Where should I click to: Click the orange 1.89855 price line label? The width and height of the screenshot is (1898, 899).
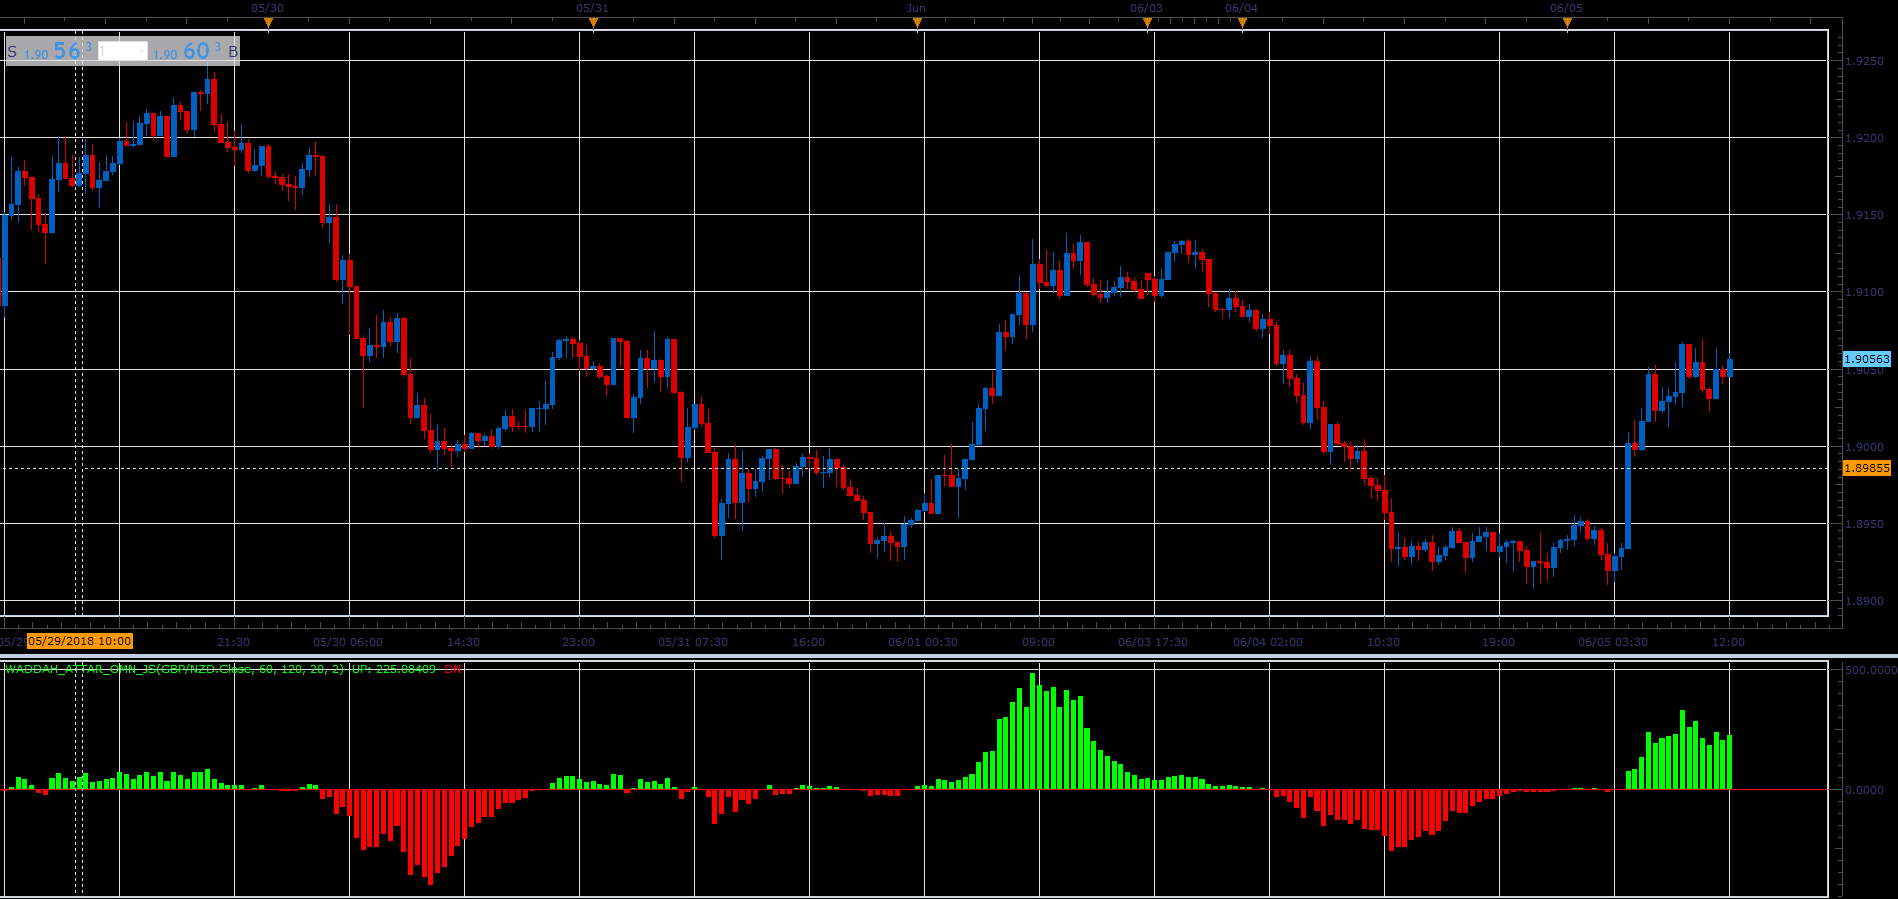point(1867,468)
